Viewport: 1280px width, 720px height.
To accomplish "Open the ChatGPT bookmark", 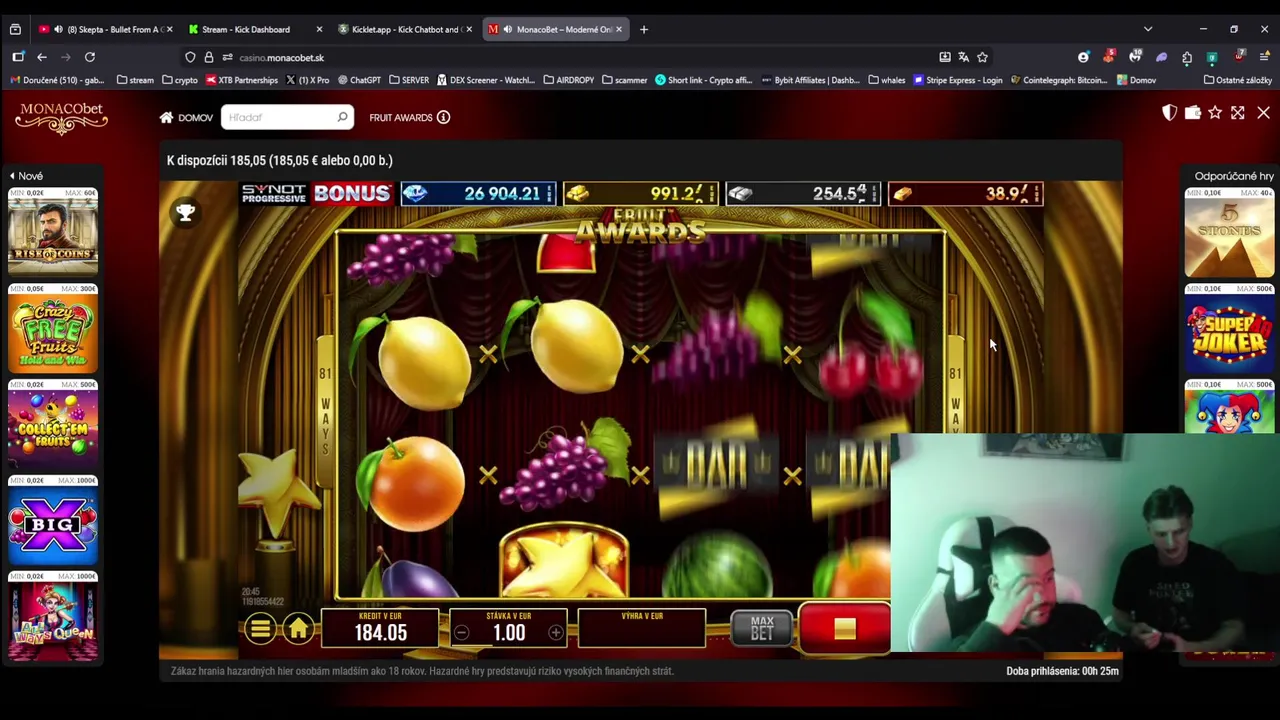I will click(x=359, y=80).
